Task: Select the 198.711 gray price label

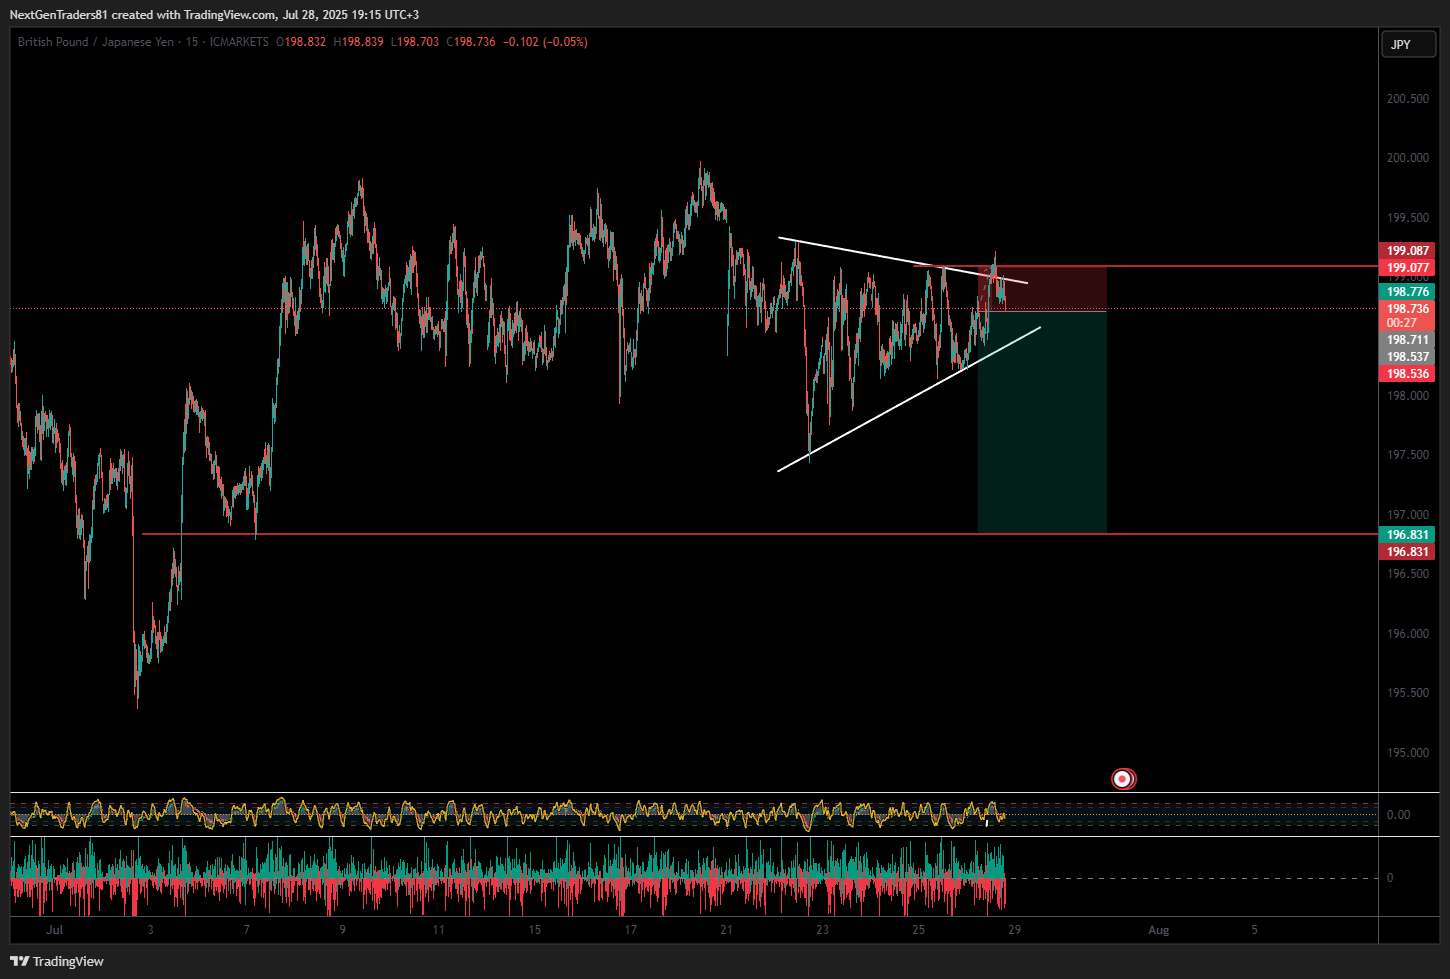Action: 1407,340
